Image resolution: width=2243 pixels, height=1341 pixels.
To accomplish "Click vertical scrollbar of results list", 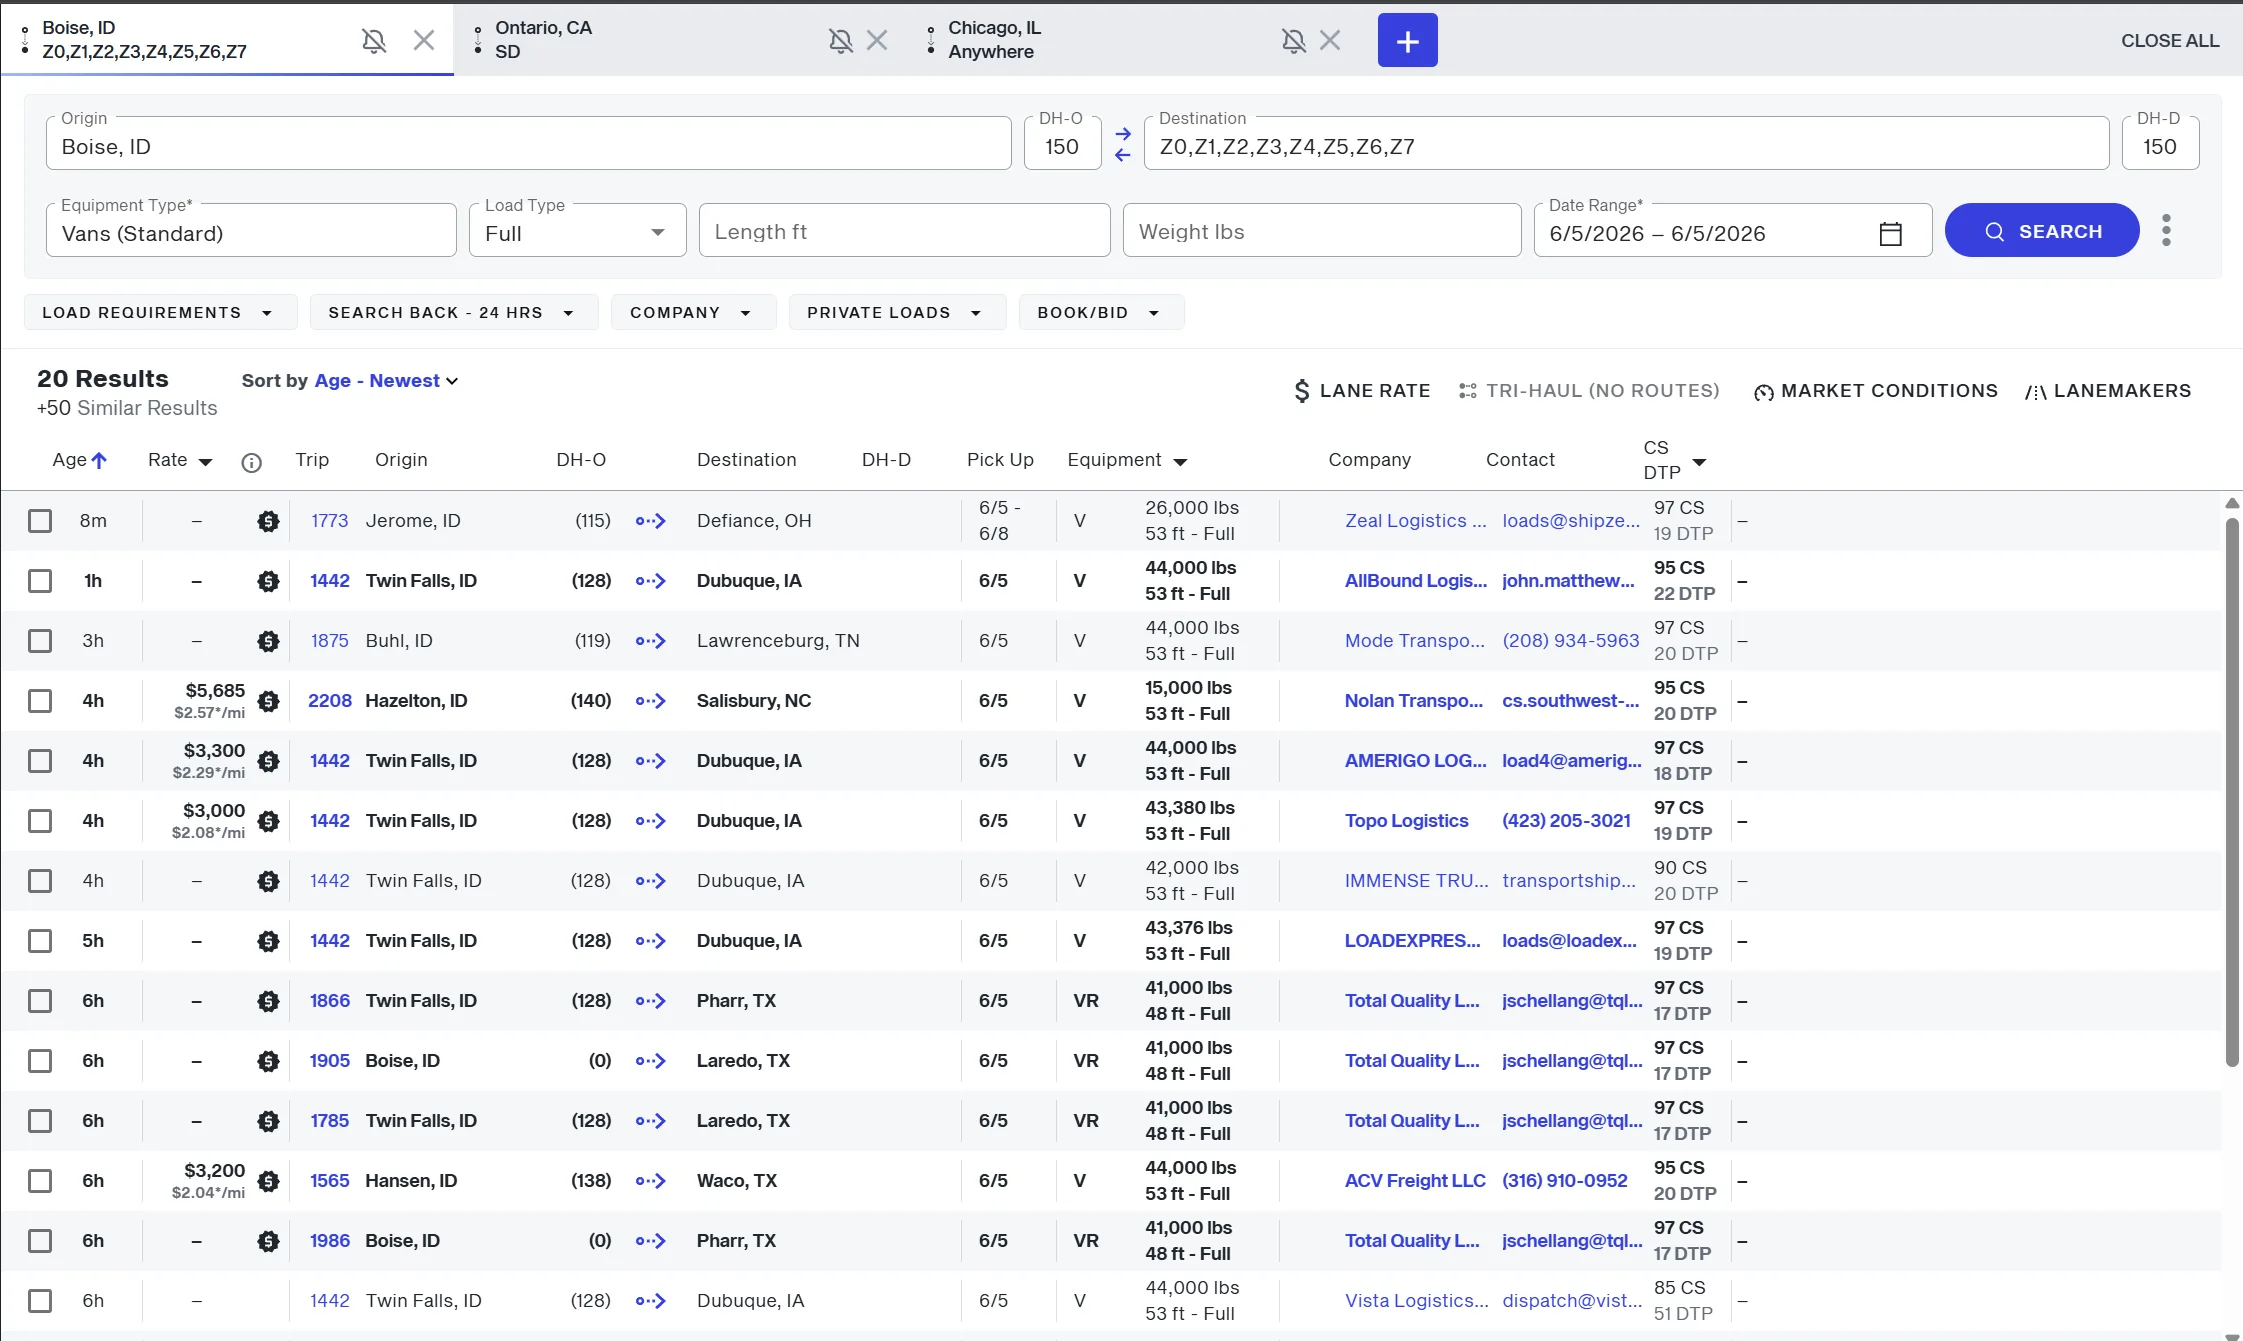I will pos(2232,790).
